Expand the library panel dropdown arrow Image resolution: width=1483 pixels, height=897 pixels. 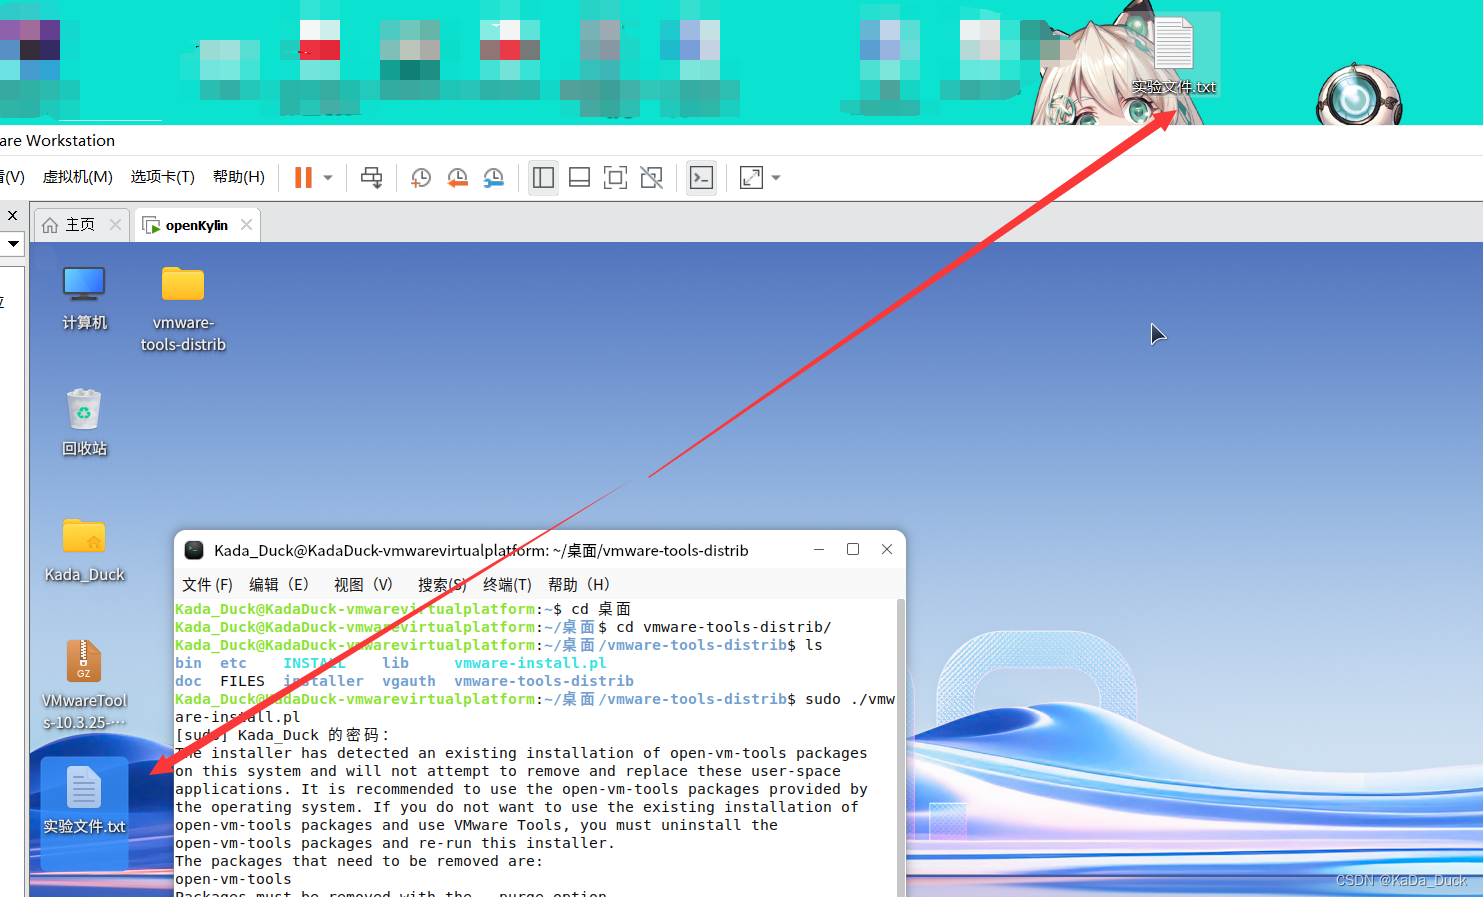click(x=13, y=243)
